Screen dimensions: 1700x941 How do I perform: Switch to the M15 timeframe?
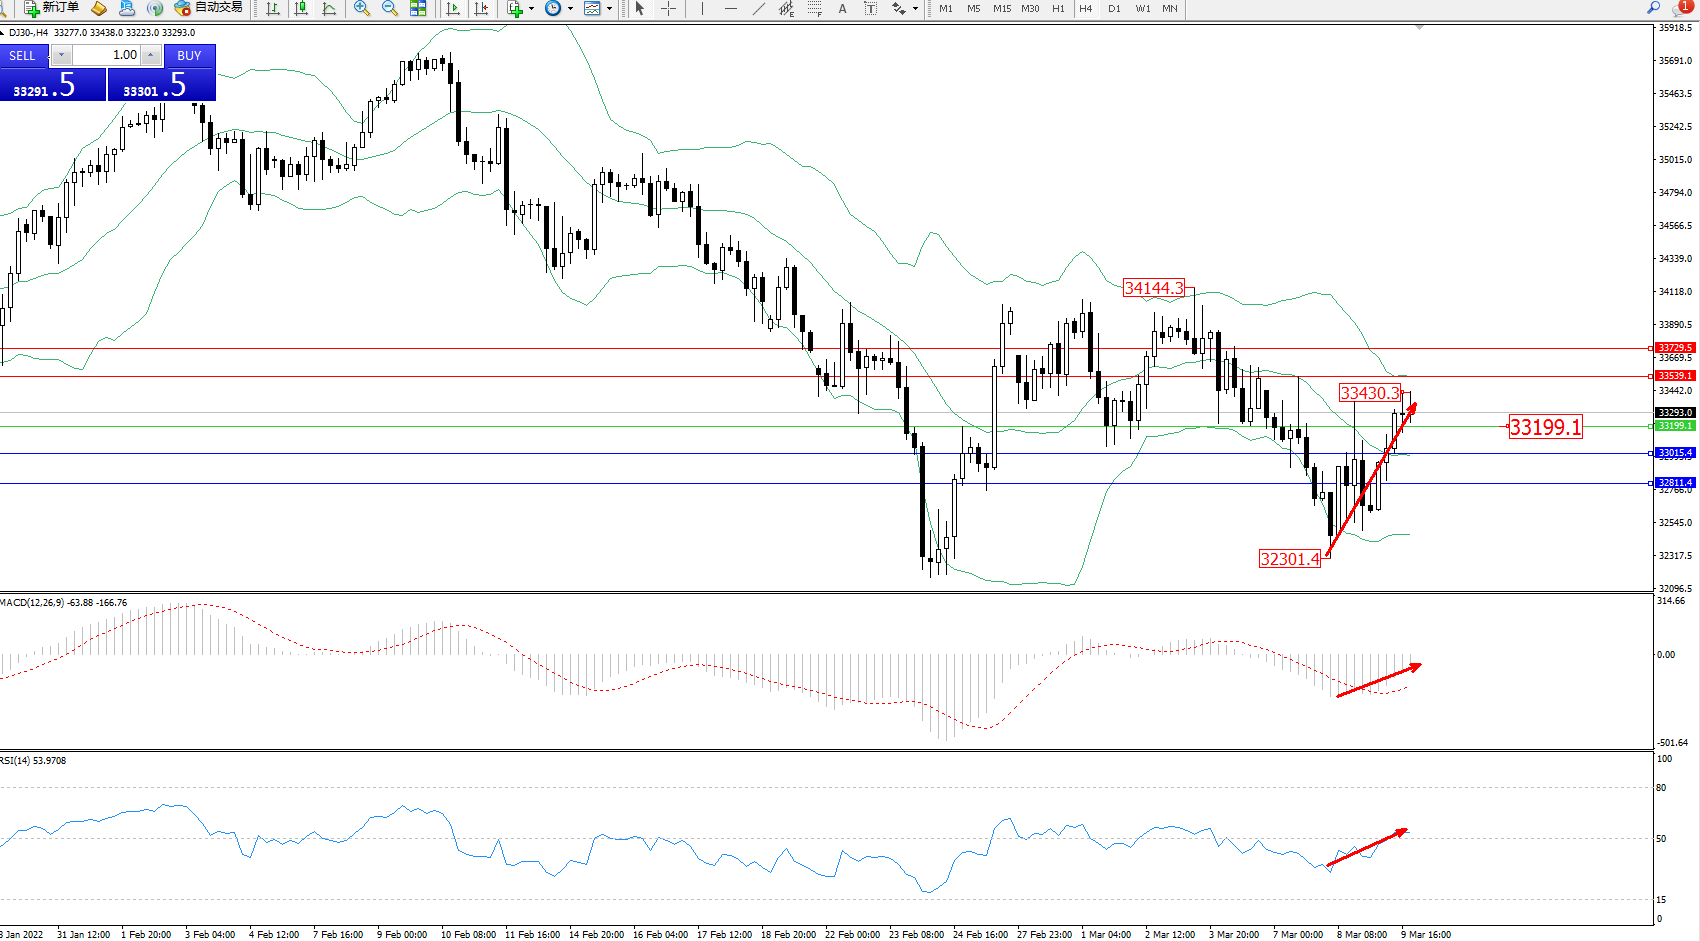point(1001,8)
